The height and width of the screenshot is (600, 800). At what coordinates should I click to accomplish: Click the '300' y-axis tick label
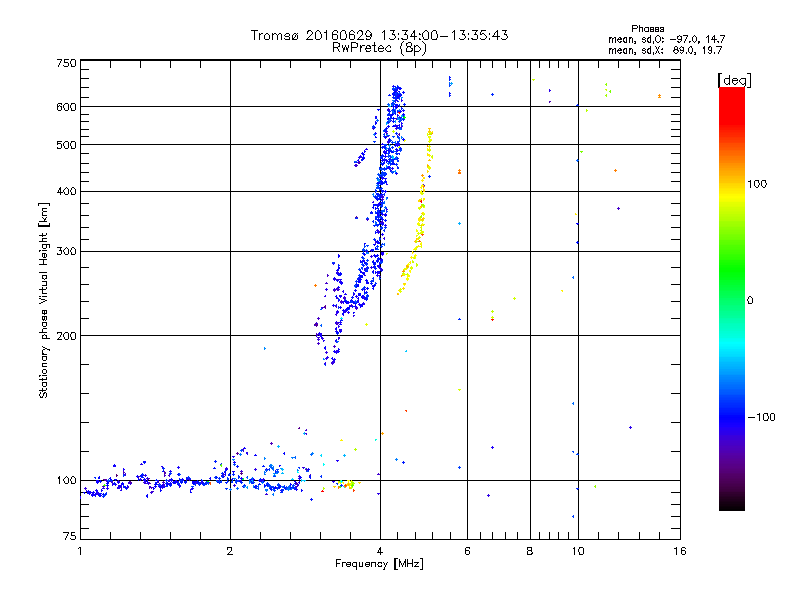pyautogui.click(x=66, y=251)
